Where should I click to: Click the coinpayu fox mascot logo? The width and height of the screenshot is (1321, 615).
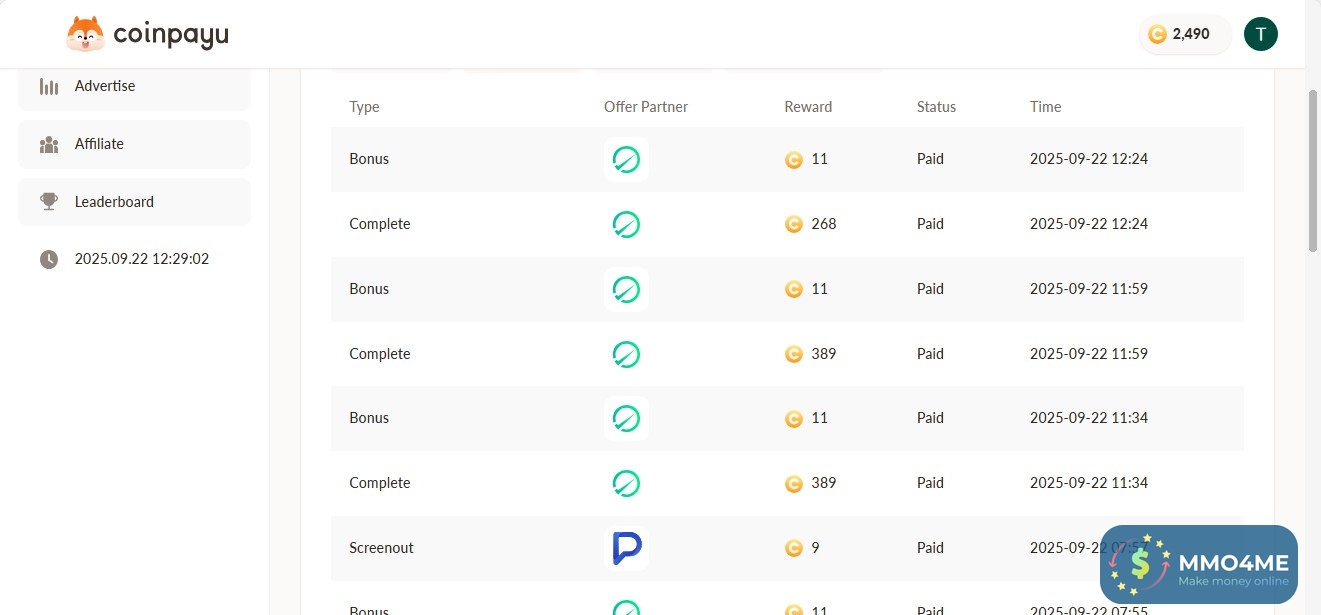click(85, 35)
